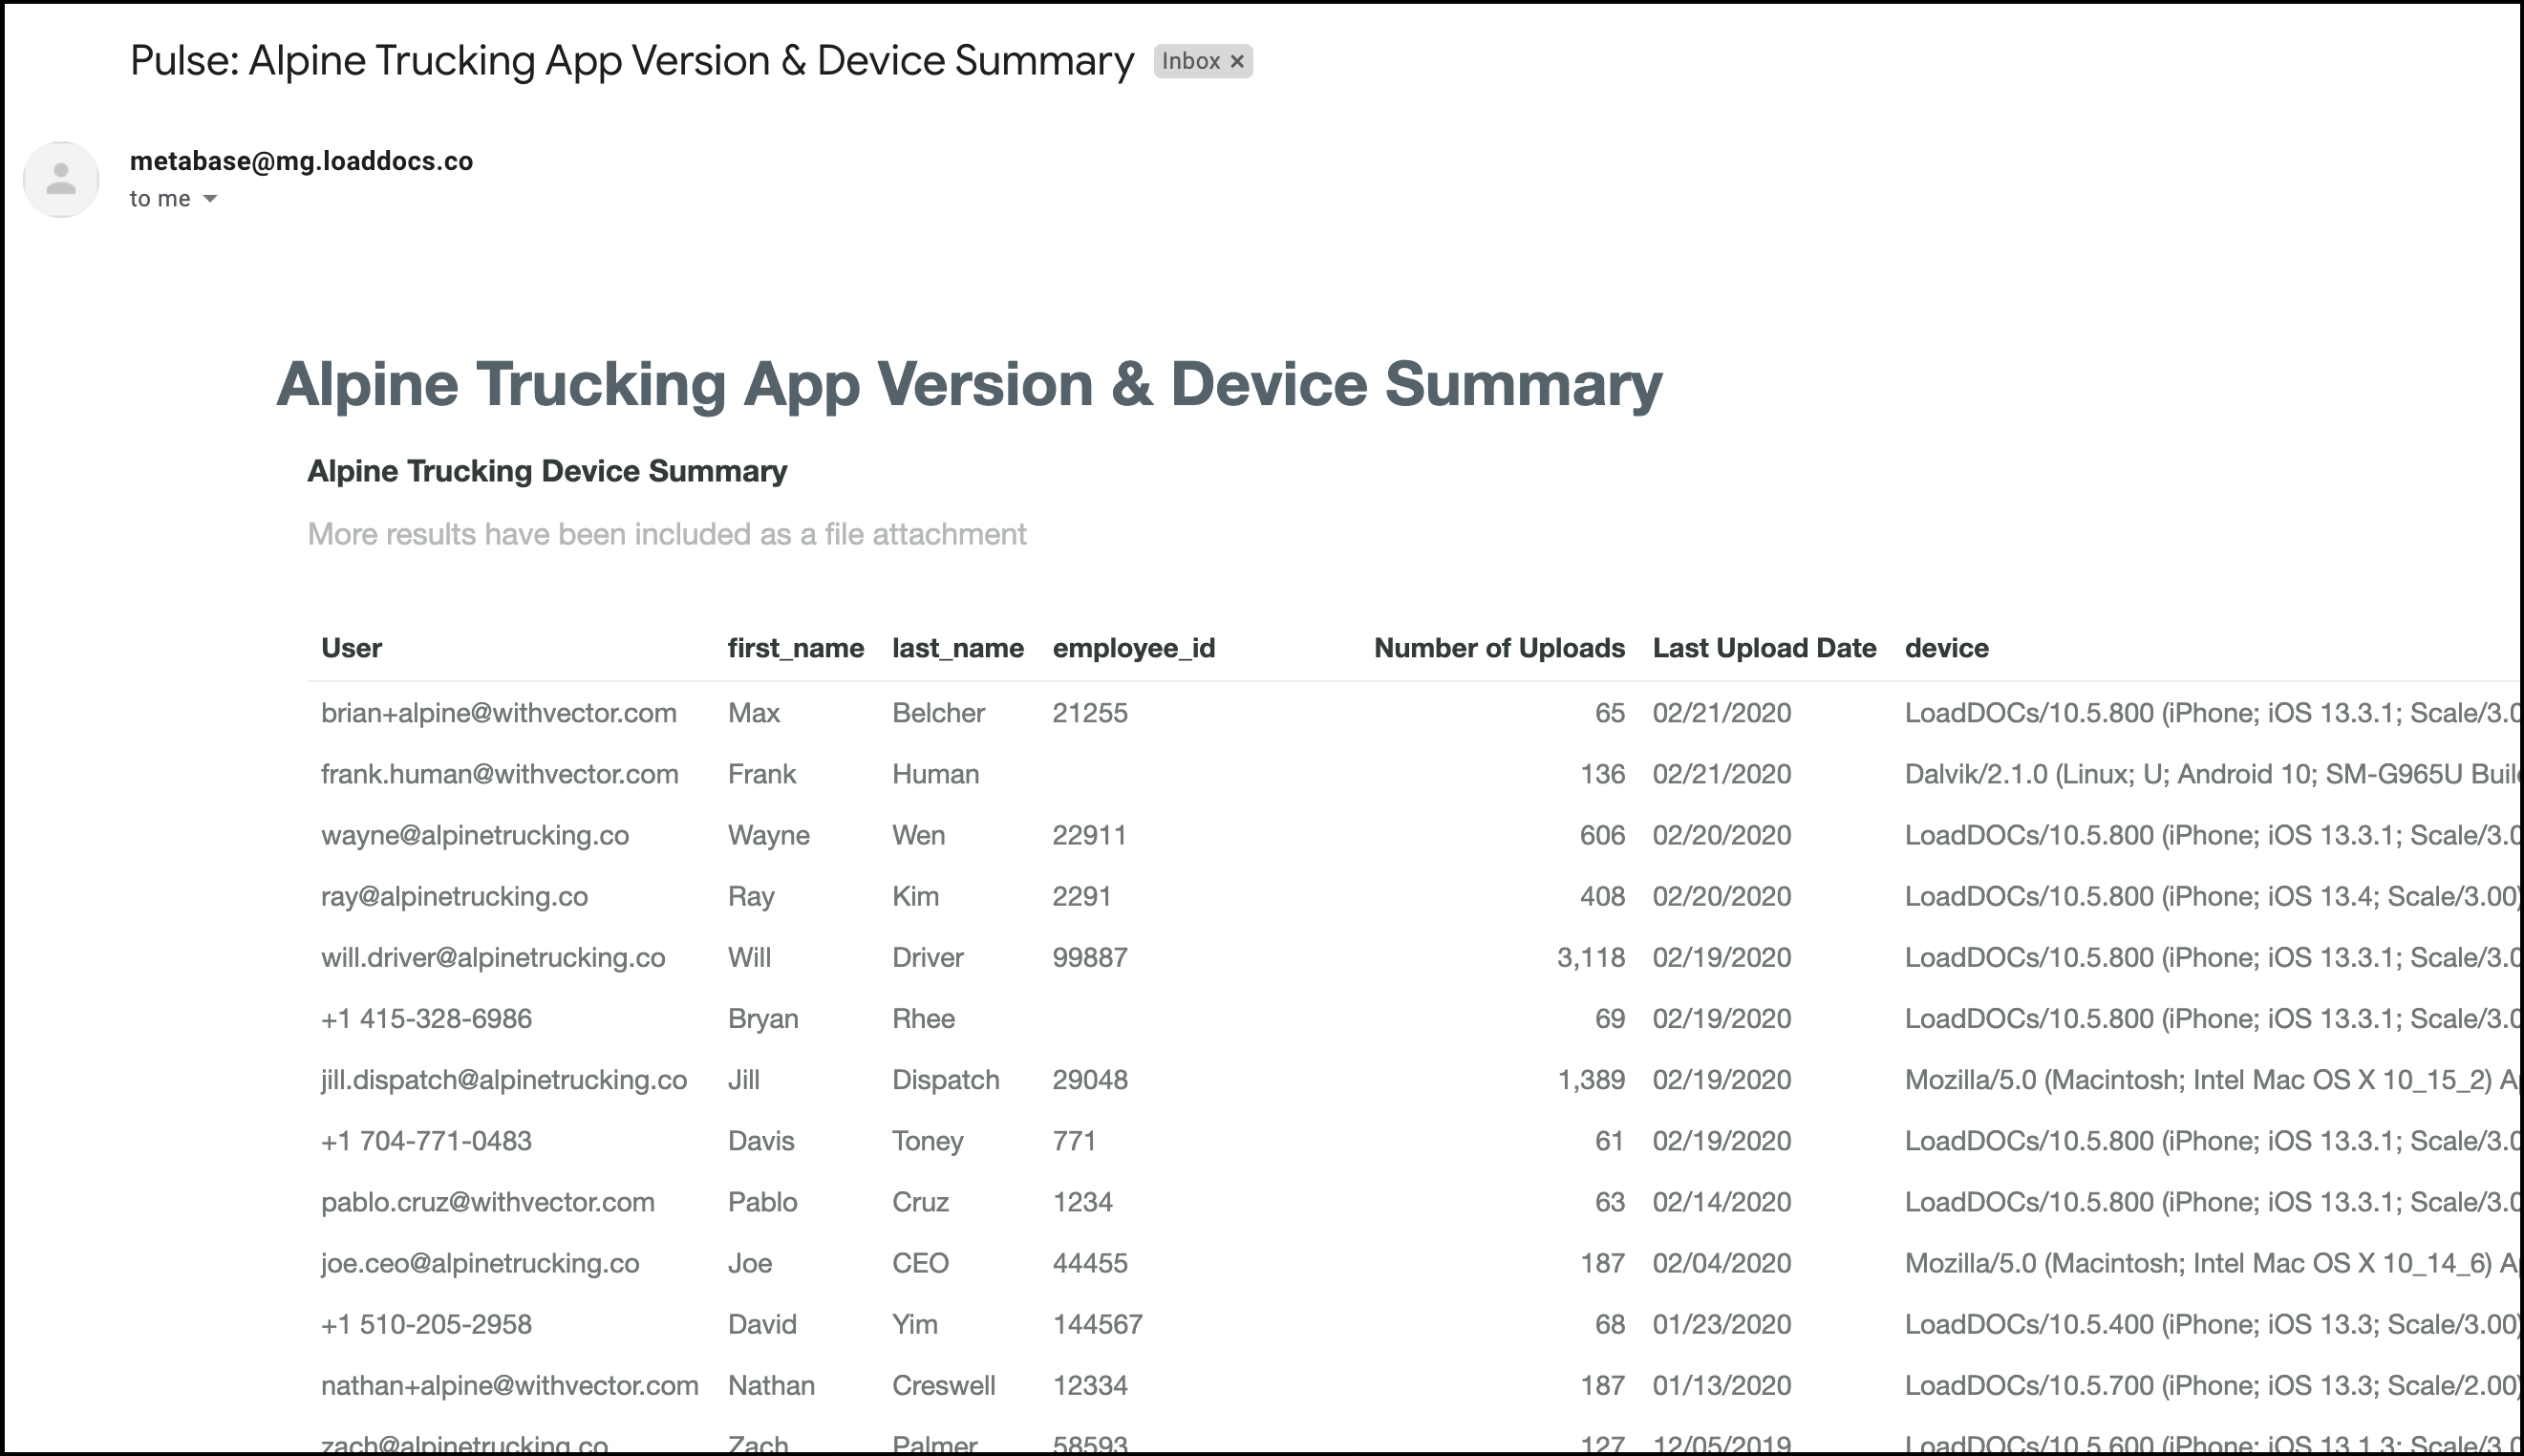Select employee id 2291
The image size is (2524, 1456).
click(1081, 896)
